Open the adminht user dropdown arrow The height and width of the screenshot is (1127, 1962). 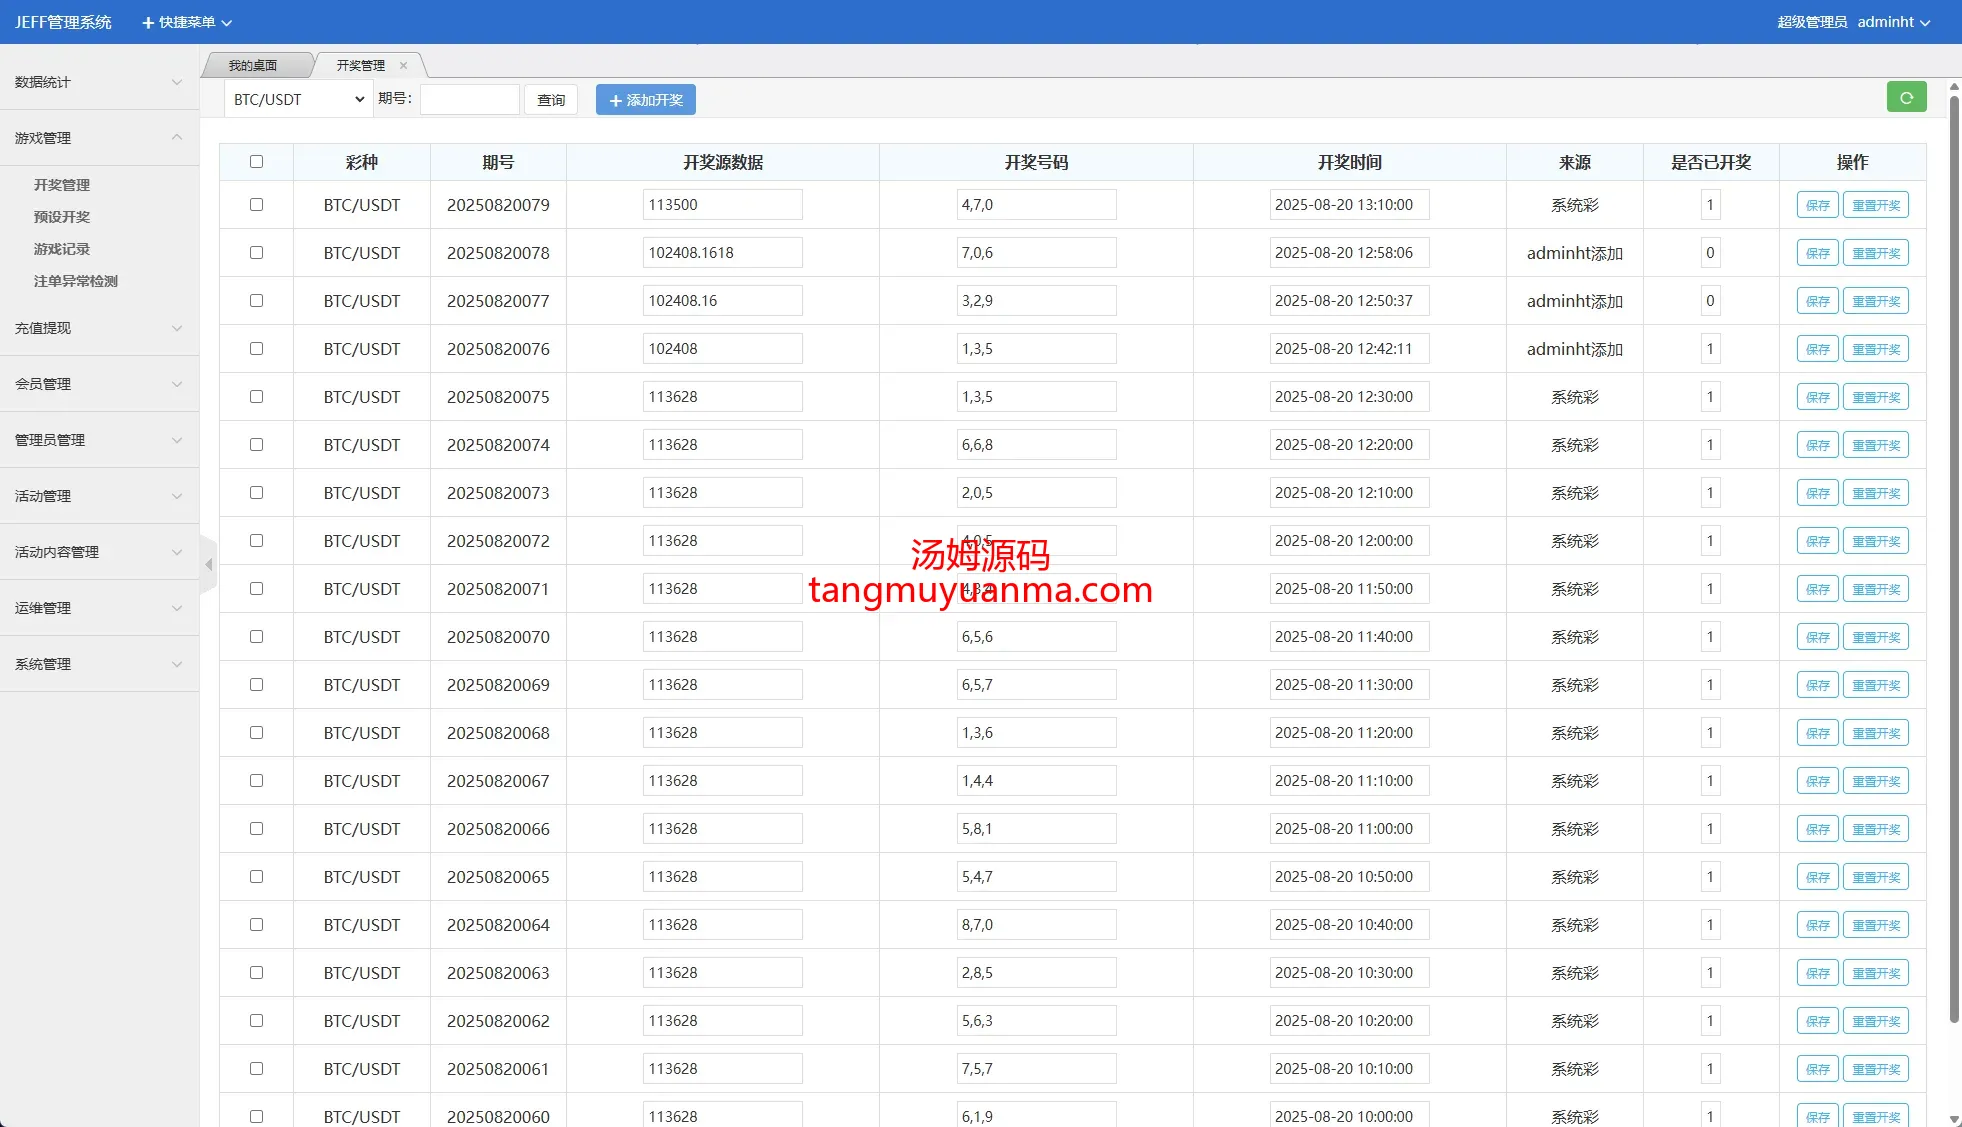pos(1925,23)
